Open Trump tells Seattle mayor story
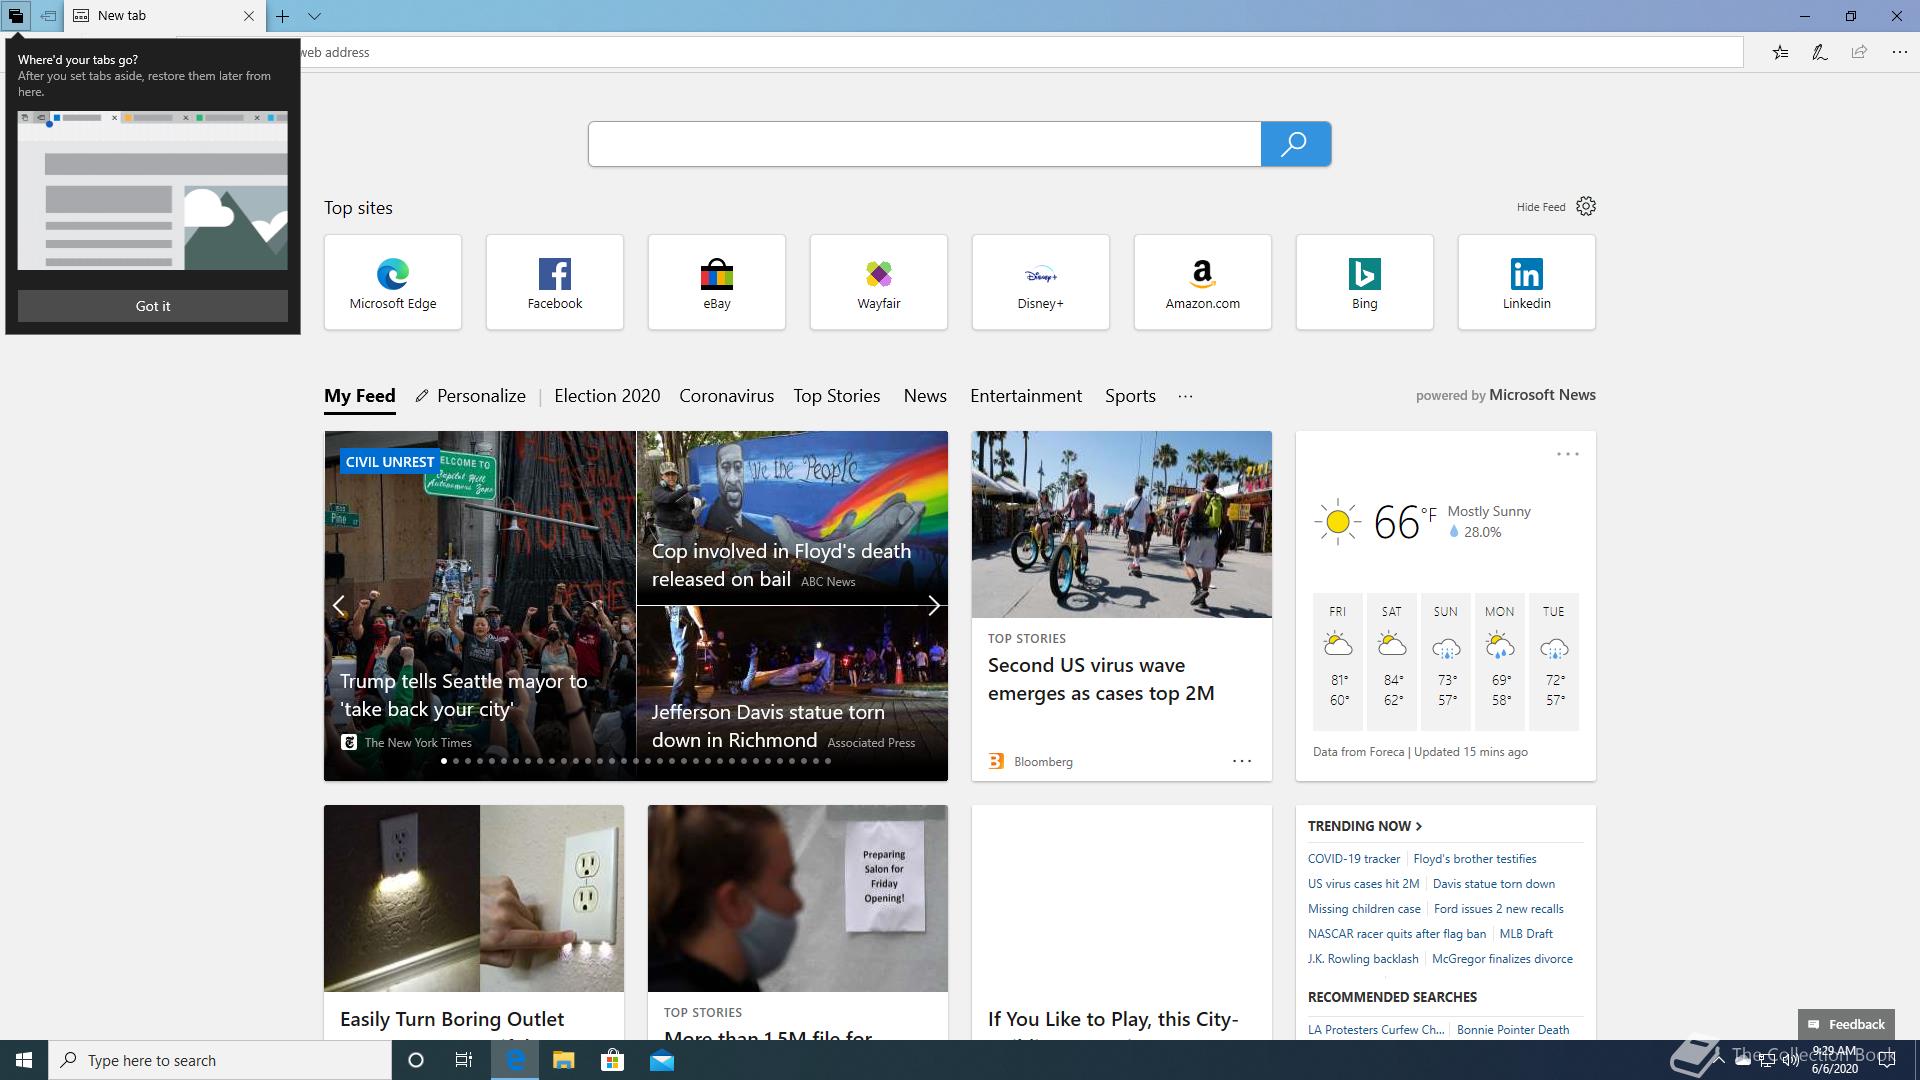Screen dimensions: 1920x1080 [x=463, y=695]
